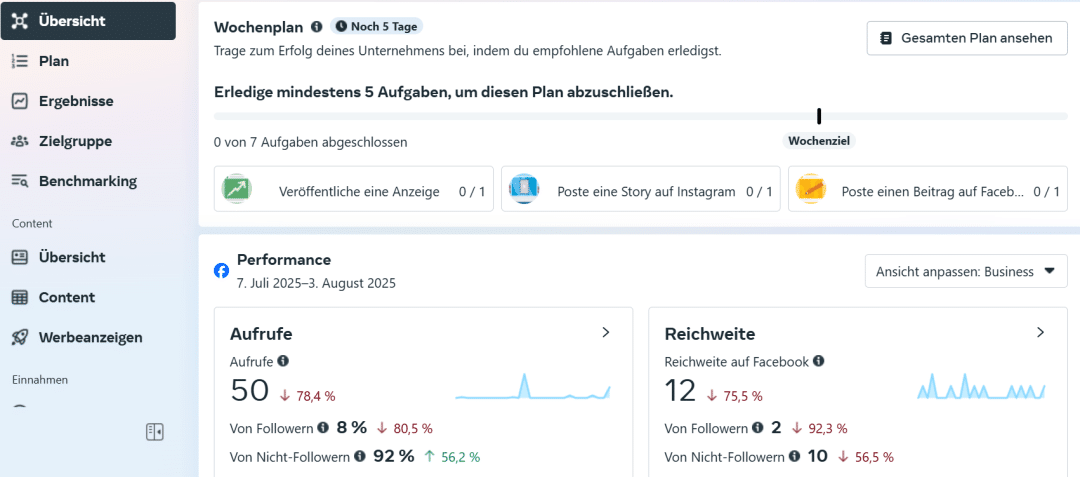
Task: Expand the Reichweite card chevron arrow
Action: pyautogui.click(x=1040, y=333)
